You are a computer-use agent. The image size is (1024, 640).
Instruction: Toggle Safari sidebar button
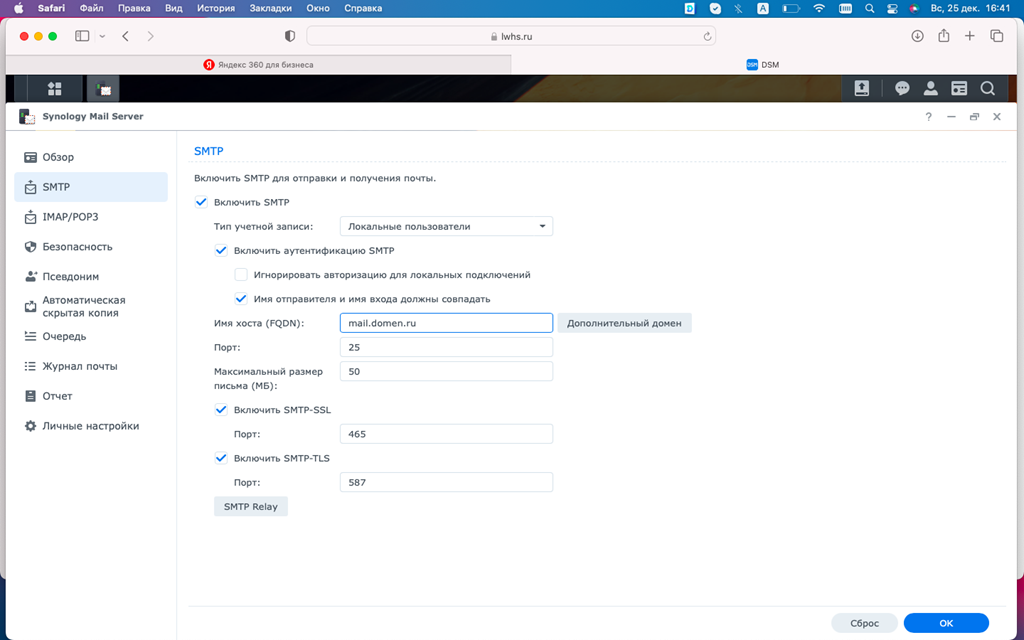pyautogui.click(x=82, y=37)
